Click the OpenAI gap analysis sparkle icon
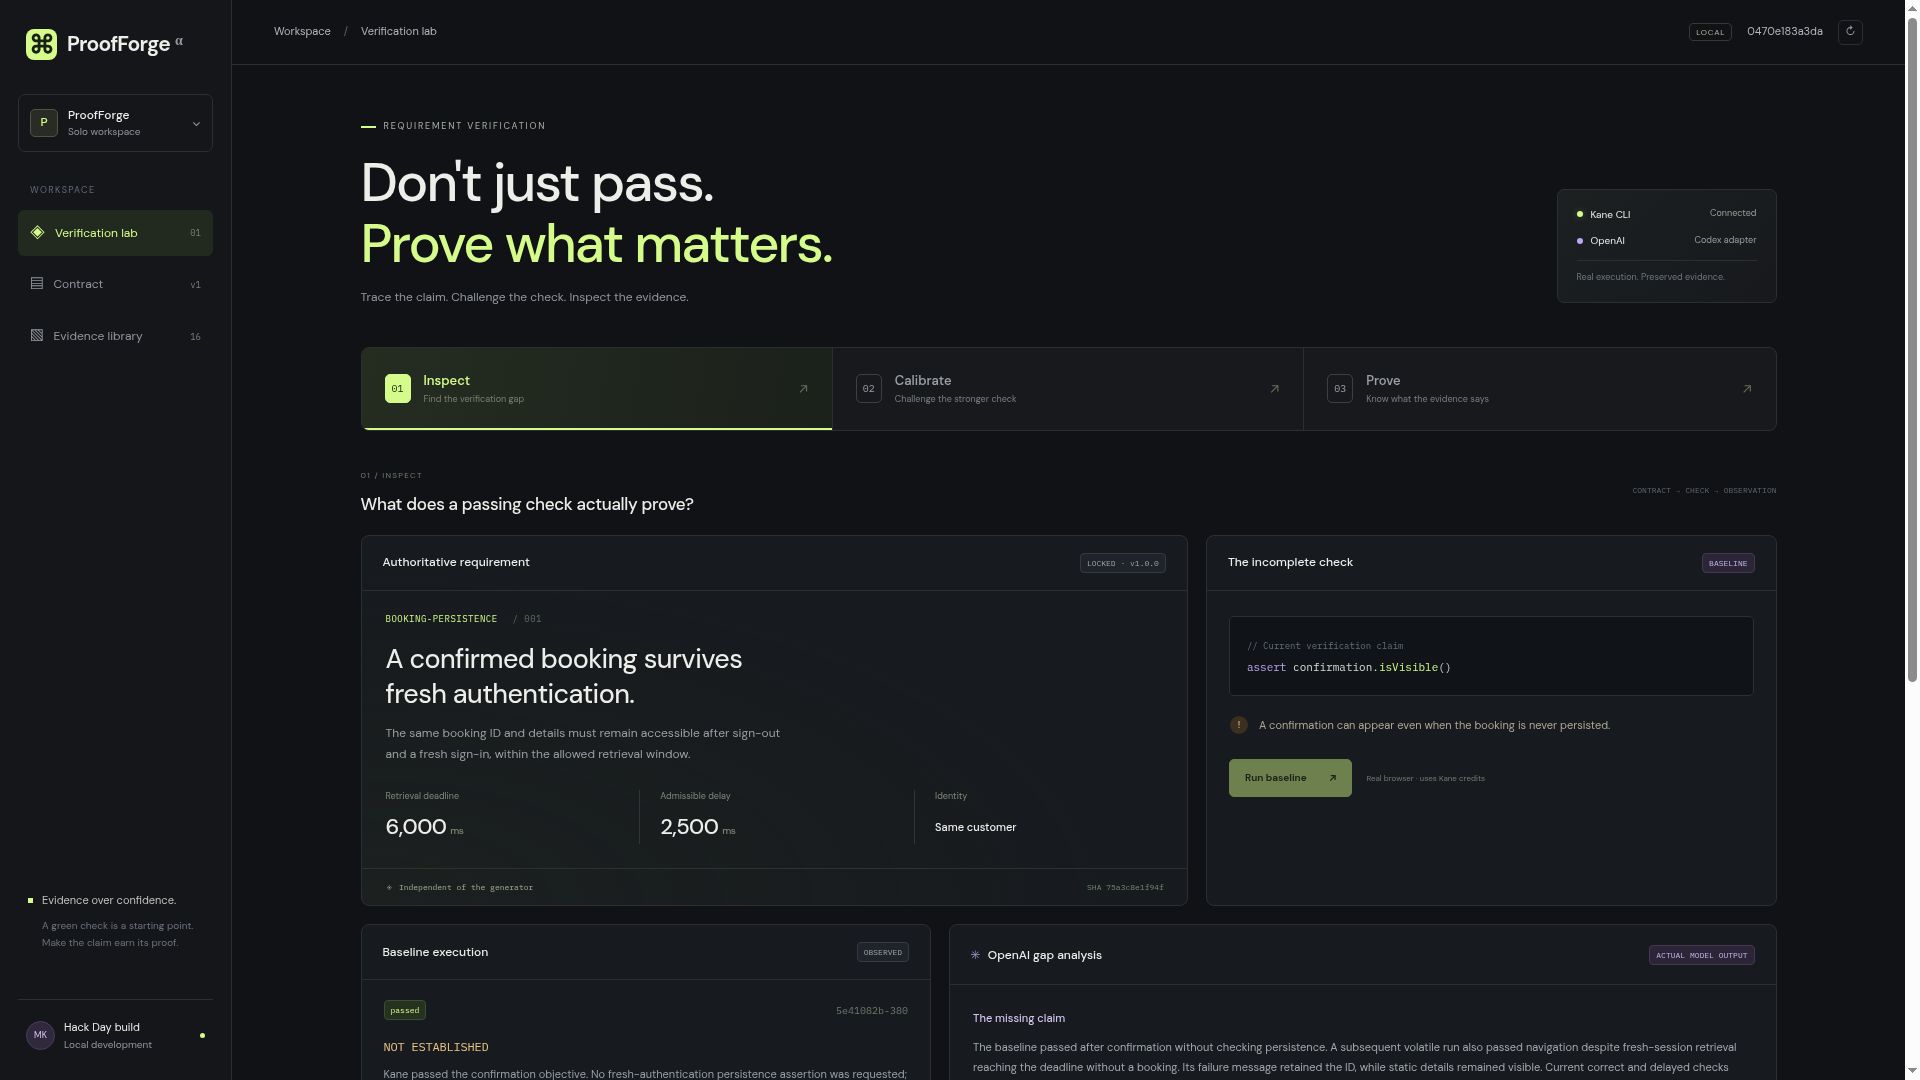 point(976,955)
